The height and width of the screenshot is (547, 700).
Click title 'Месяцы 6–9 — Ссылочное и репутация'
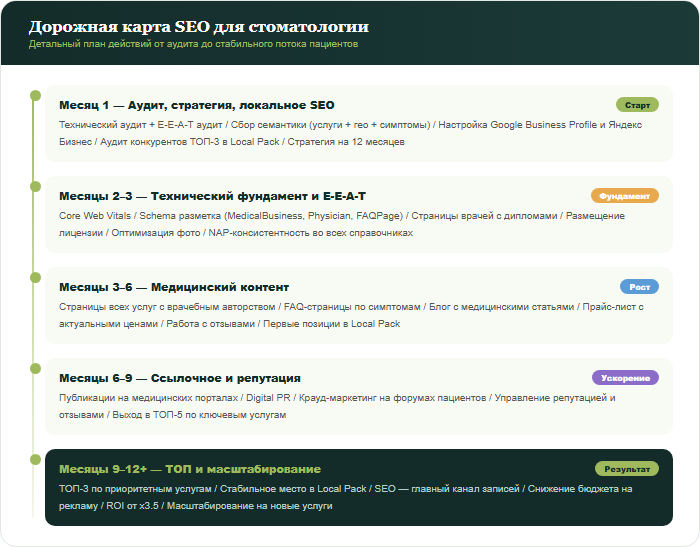click(x=180, y=378)
